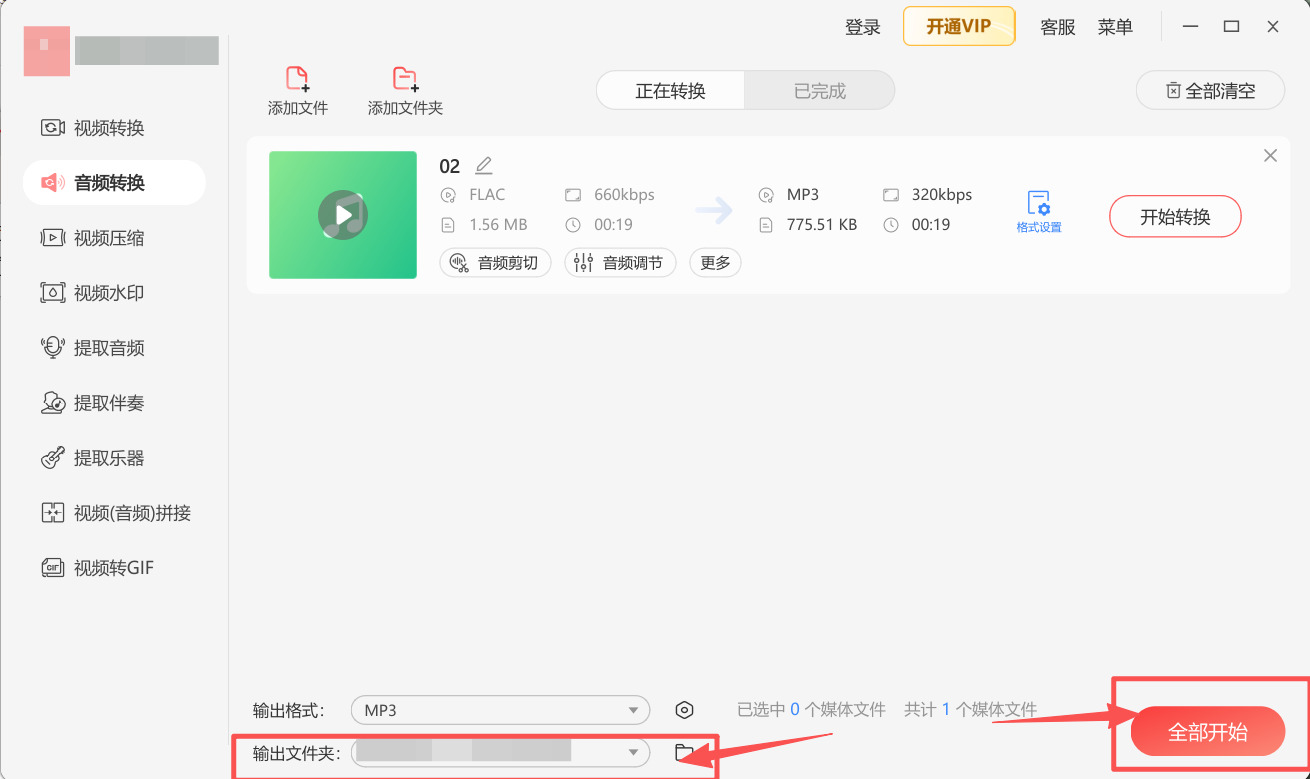The height and width of the screenshot is (779, 1310).
Task: Open the output folder browse icon
Action: (x=686, y=753)
